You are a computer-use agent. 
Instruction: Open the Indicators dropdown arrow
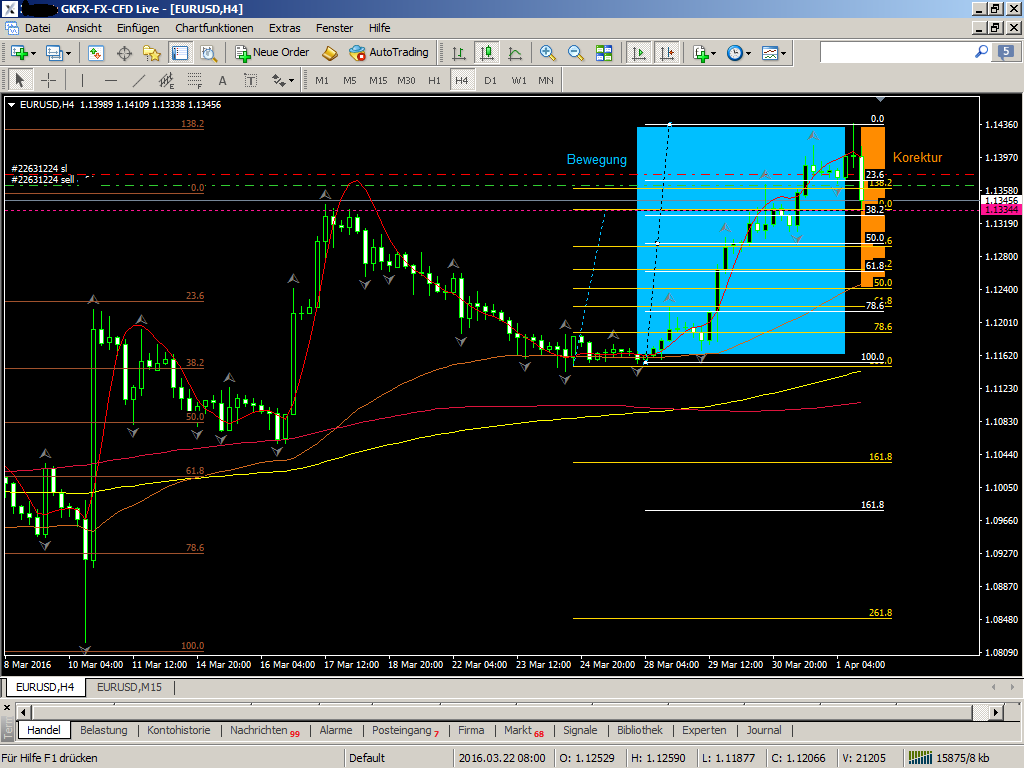(712, 53)
